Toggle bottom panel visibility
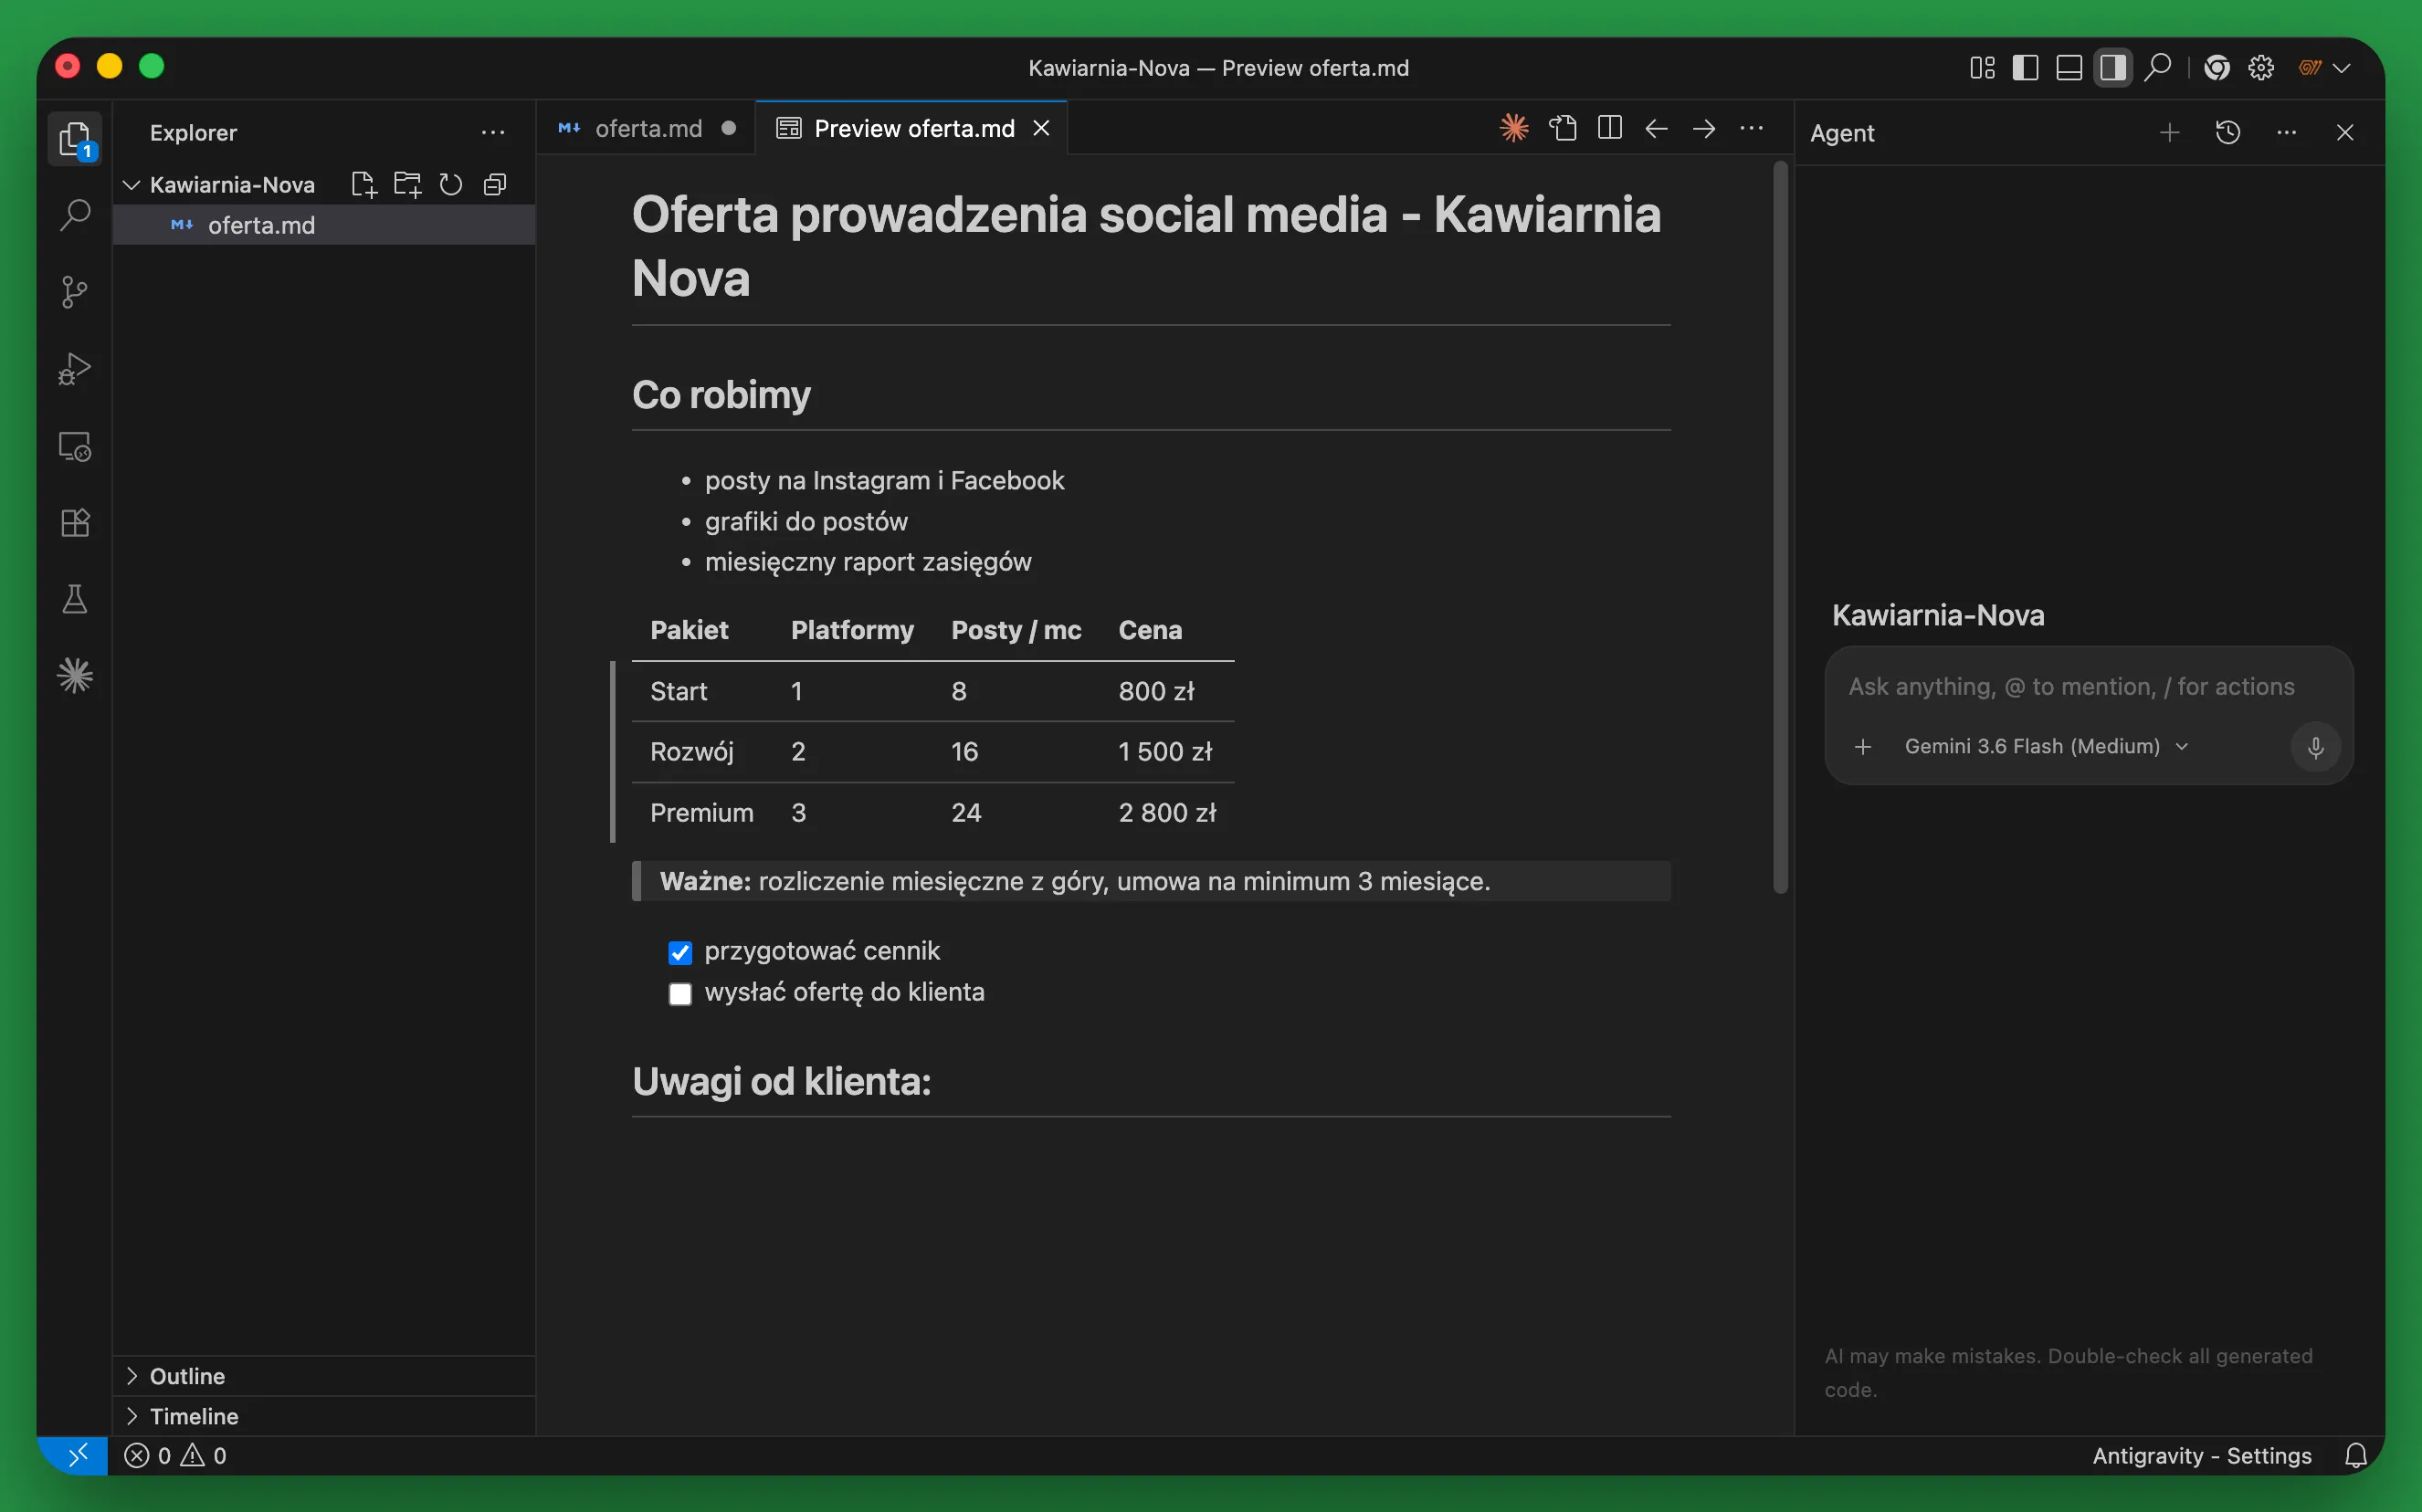2422x1512 pixels. (x=2069, y=67)
